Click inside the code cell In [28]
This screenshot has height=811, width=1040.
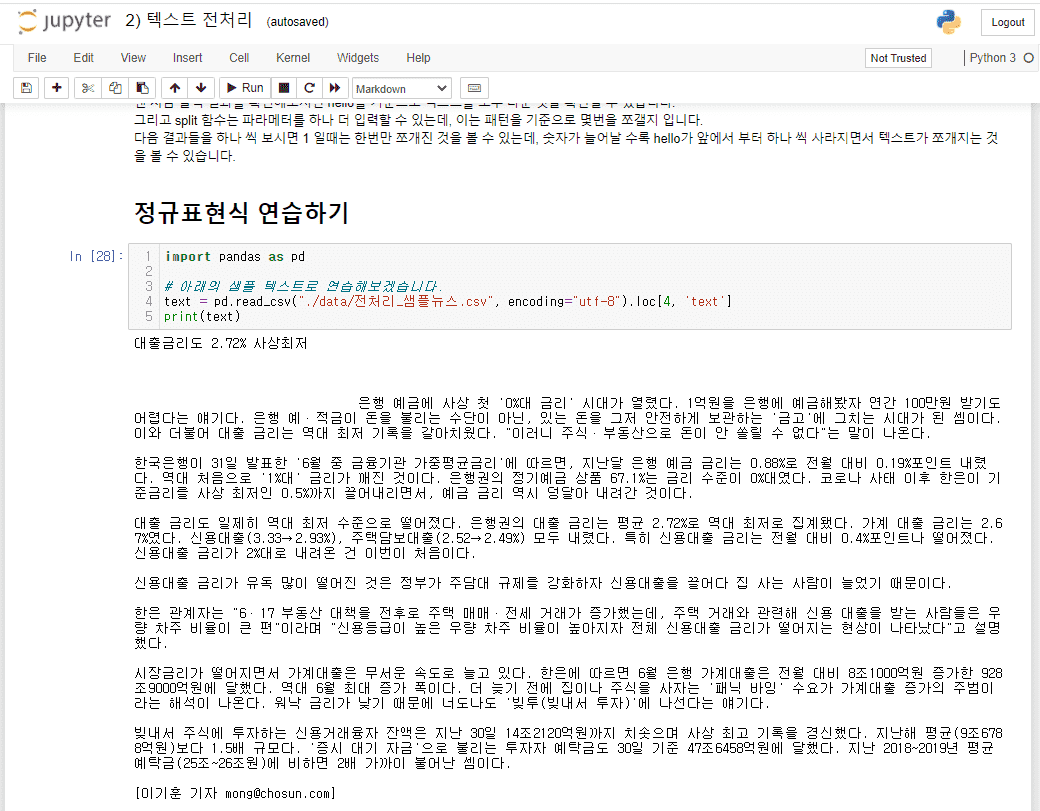click(x=570, y=286)
